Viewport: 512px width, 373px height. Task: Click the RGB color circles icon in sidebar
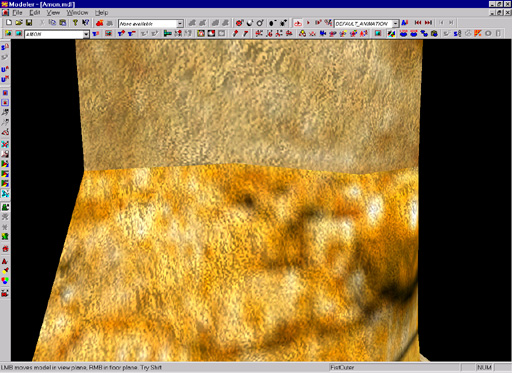tap(5, 281)
